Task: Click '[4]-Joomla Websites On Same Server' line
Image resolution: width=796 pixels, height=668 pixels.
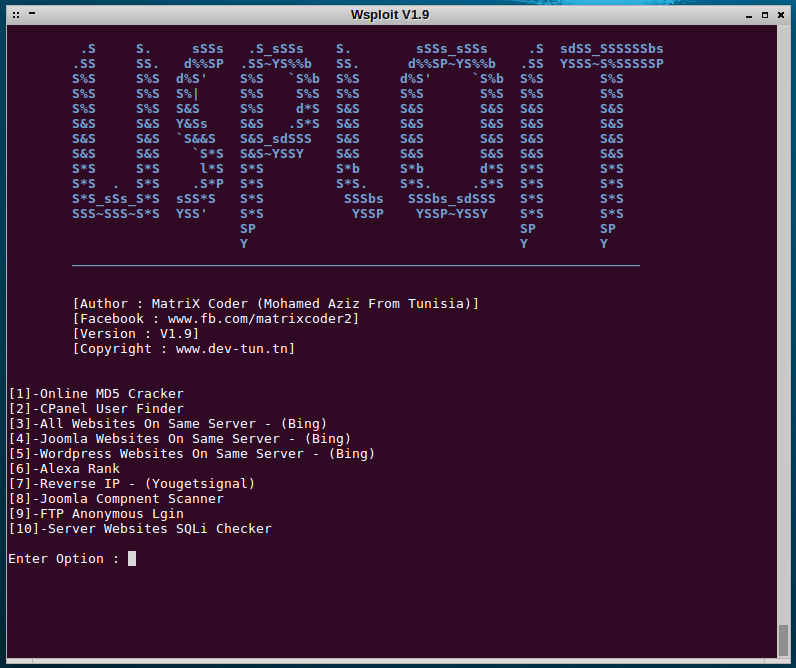Action: coord(180,439)
